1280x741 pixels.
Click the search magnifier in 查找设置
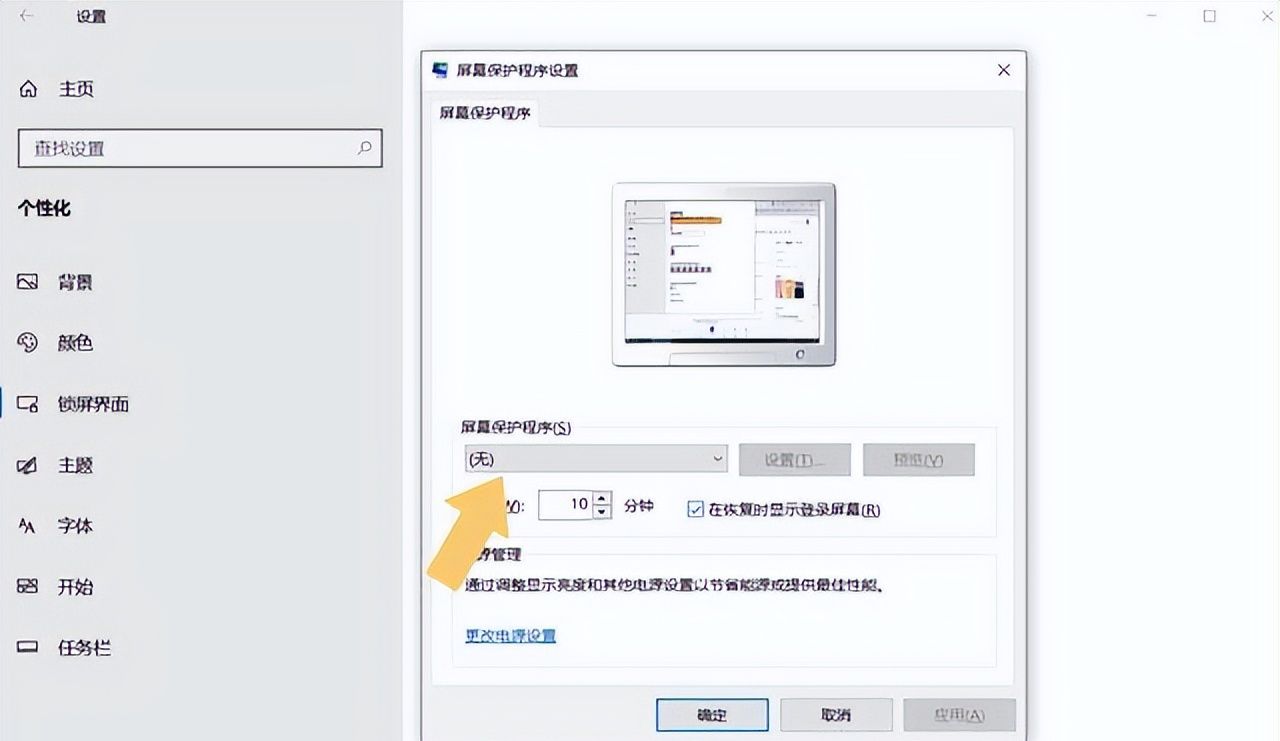[365, 148]
